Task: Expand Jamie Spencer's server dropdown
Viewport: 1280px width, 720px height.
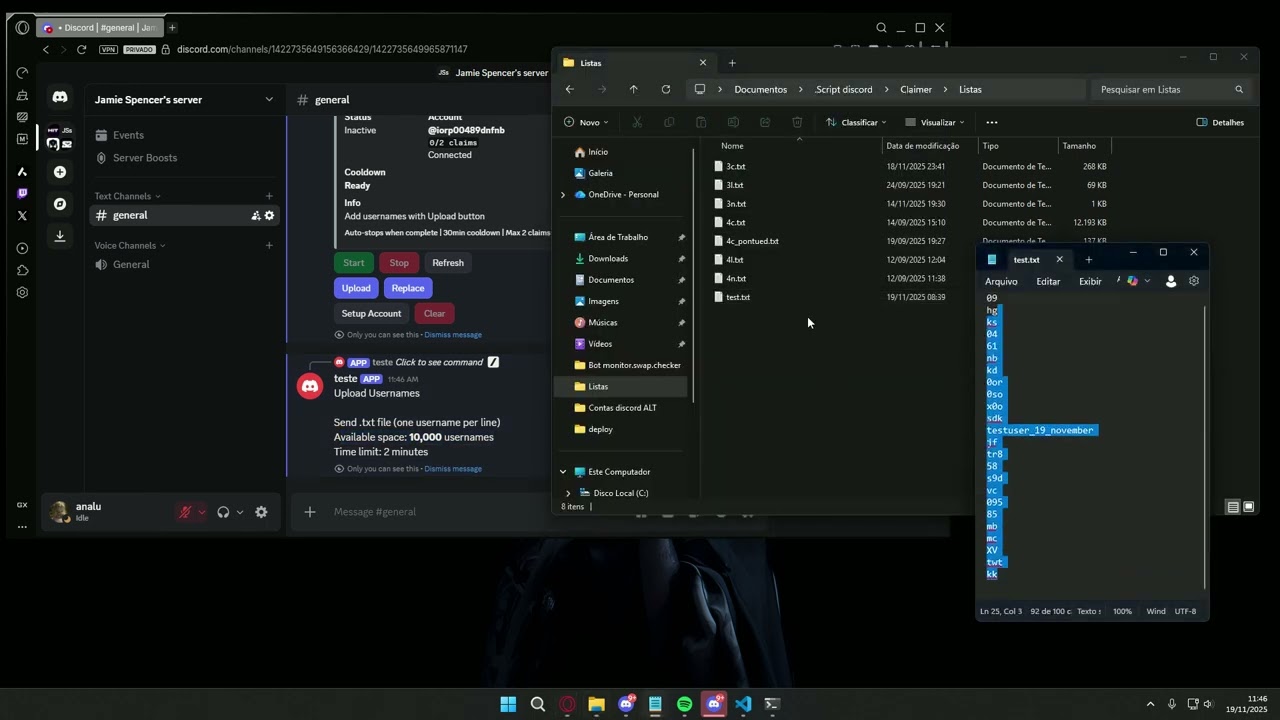Action: click(268, 99)
